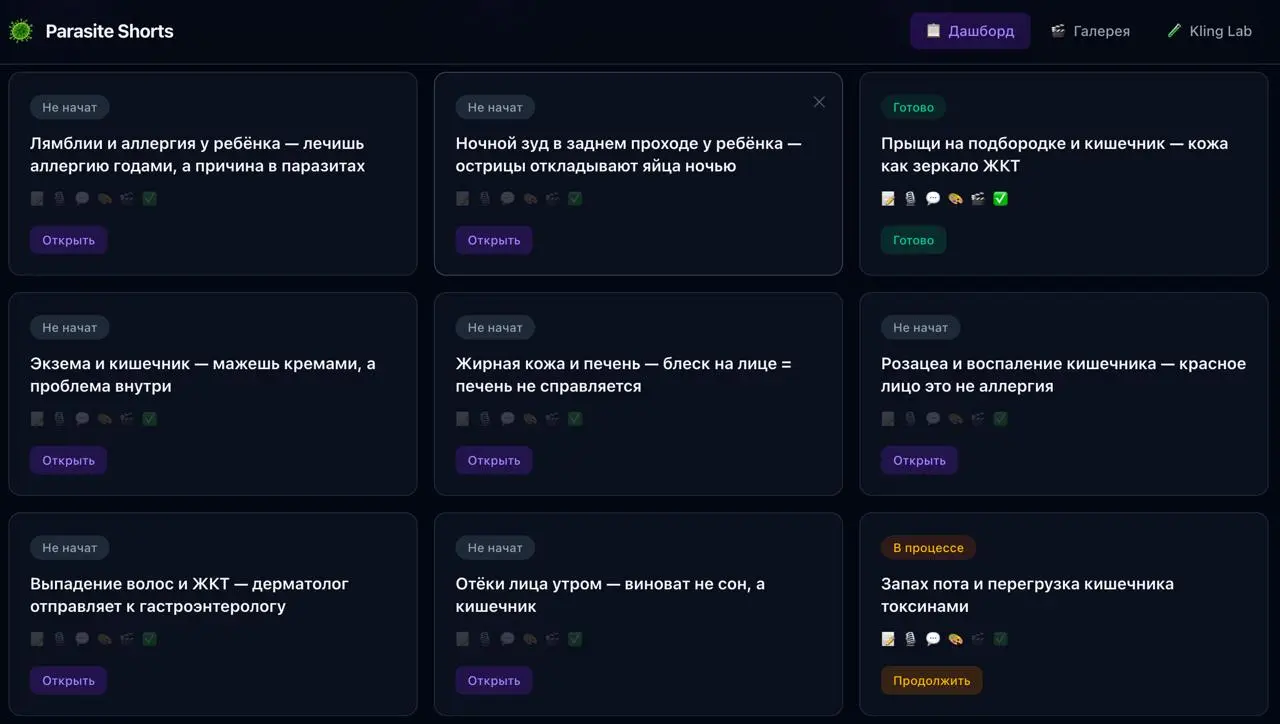Switch to the Галерея tab
Image resolution: width=1280 pixels, height=724 pixels.
tap(1090, 31)
